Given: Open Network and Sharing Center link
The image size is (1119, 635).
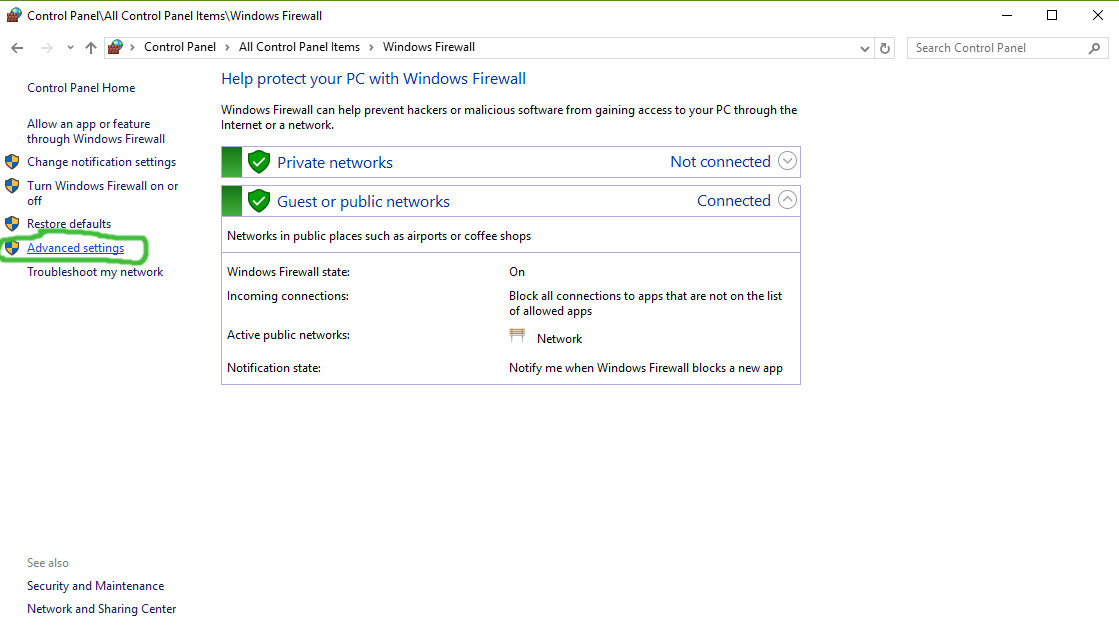Looking at the screenshot, I should 101,609.
